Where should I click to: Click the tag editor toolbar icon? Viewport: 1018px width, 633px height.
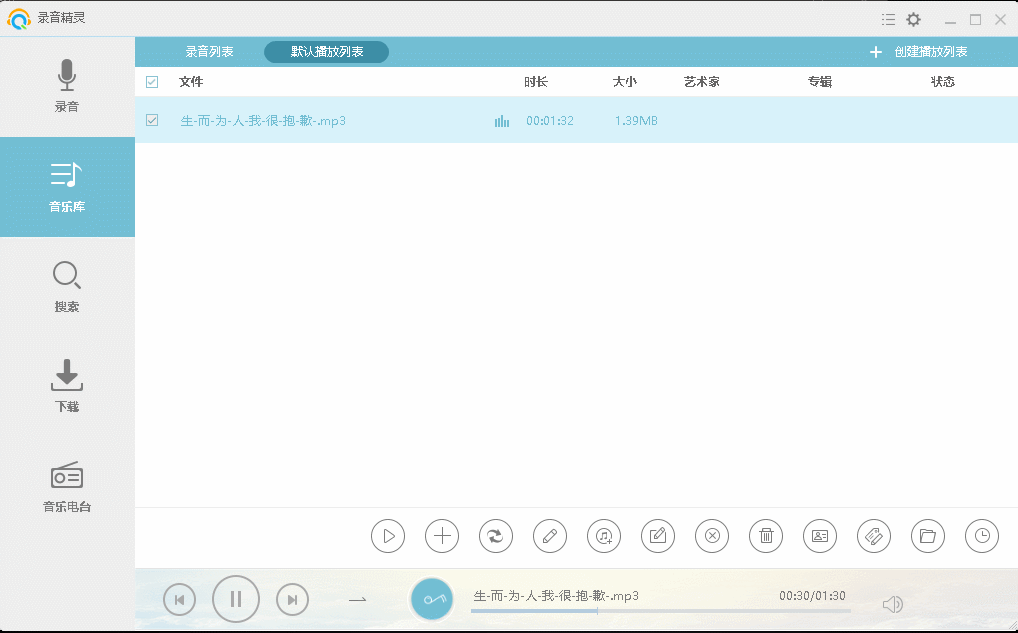tap(874, 536)
